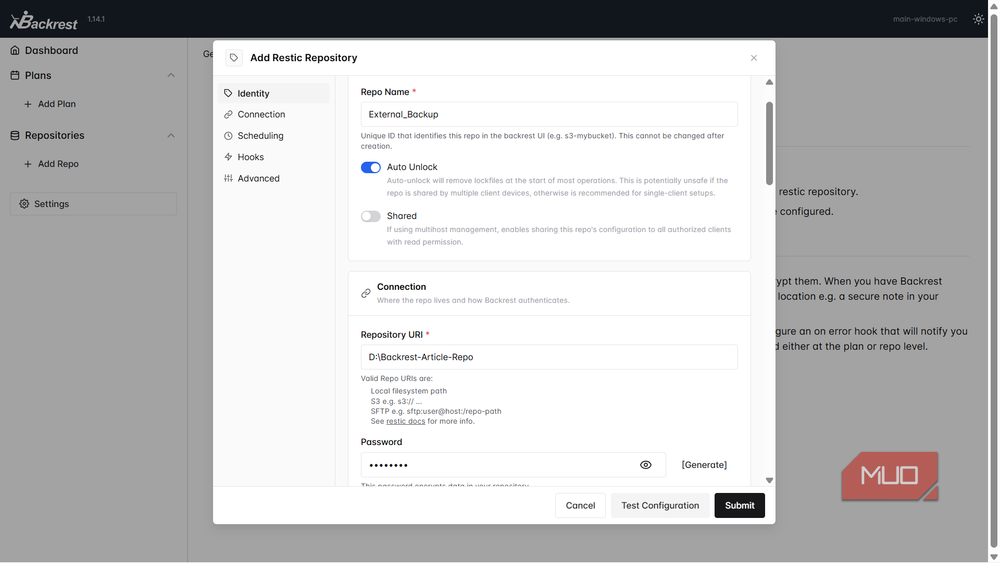1000x563 pixels.
Task: Click the dialog scrollbar down arrow
Action: point(769,481)
